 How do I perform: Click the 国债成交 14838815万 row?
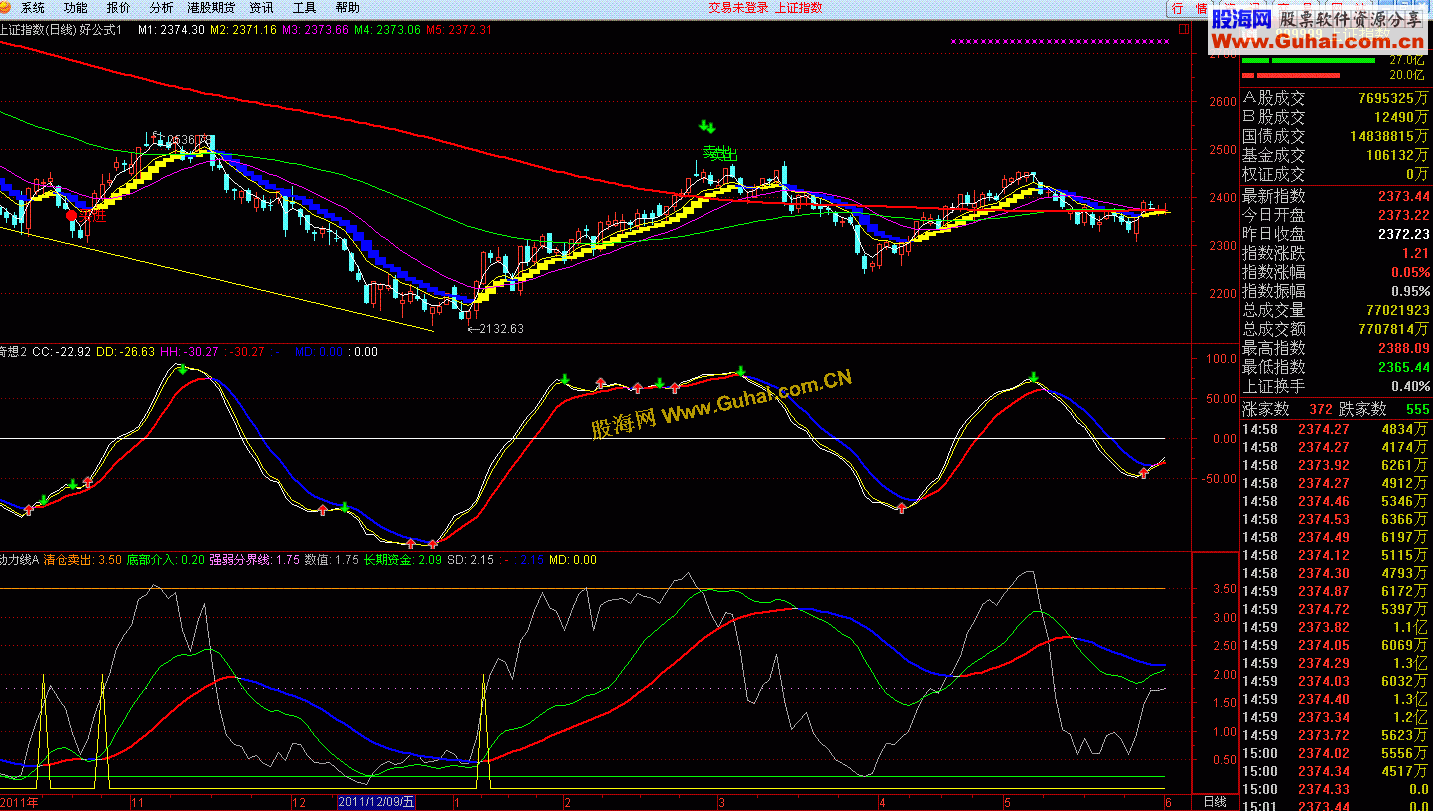tap(1336, 136)
